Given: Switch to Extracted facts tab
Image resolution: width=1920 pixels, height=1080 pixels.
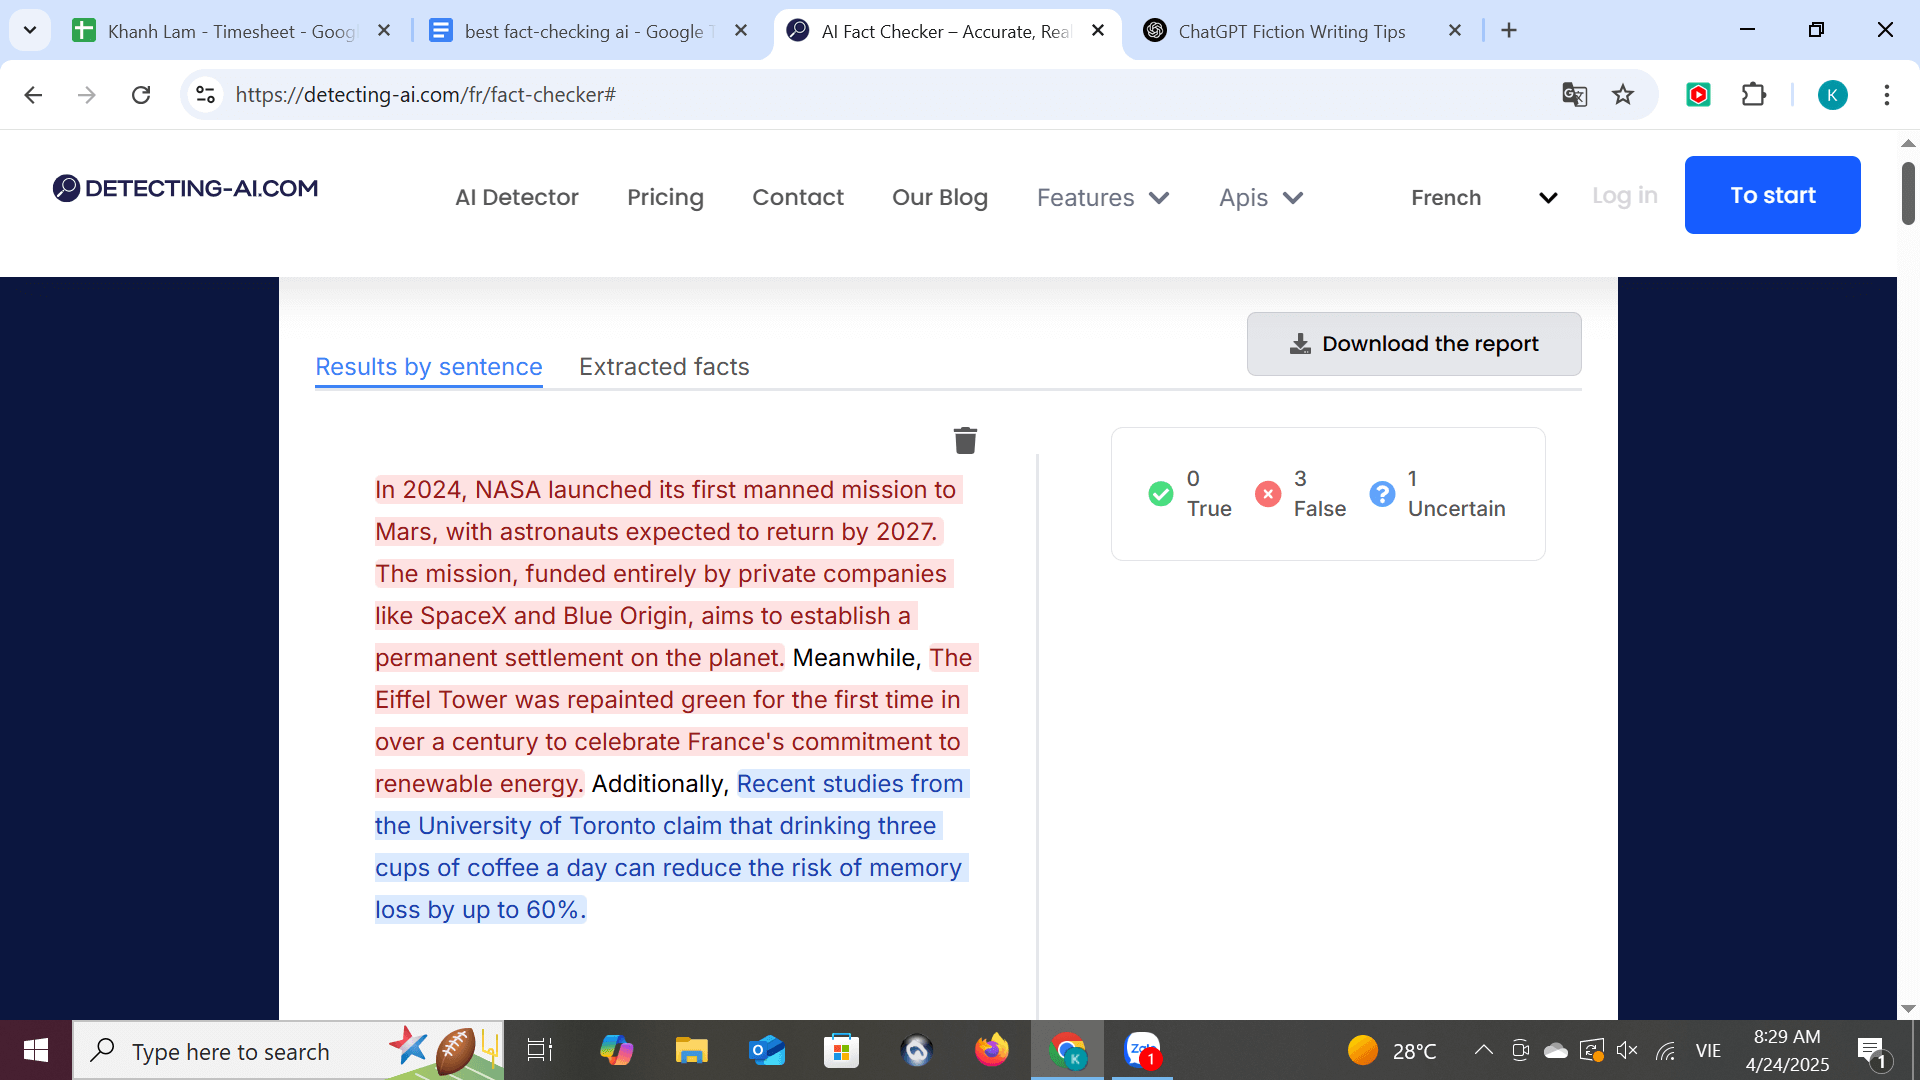Looking at the screenshot, I should [x=664, y=367].
